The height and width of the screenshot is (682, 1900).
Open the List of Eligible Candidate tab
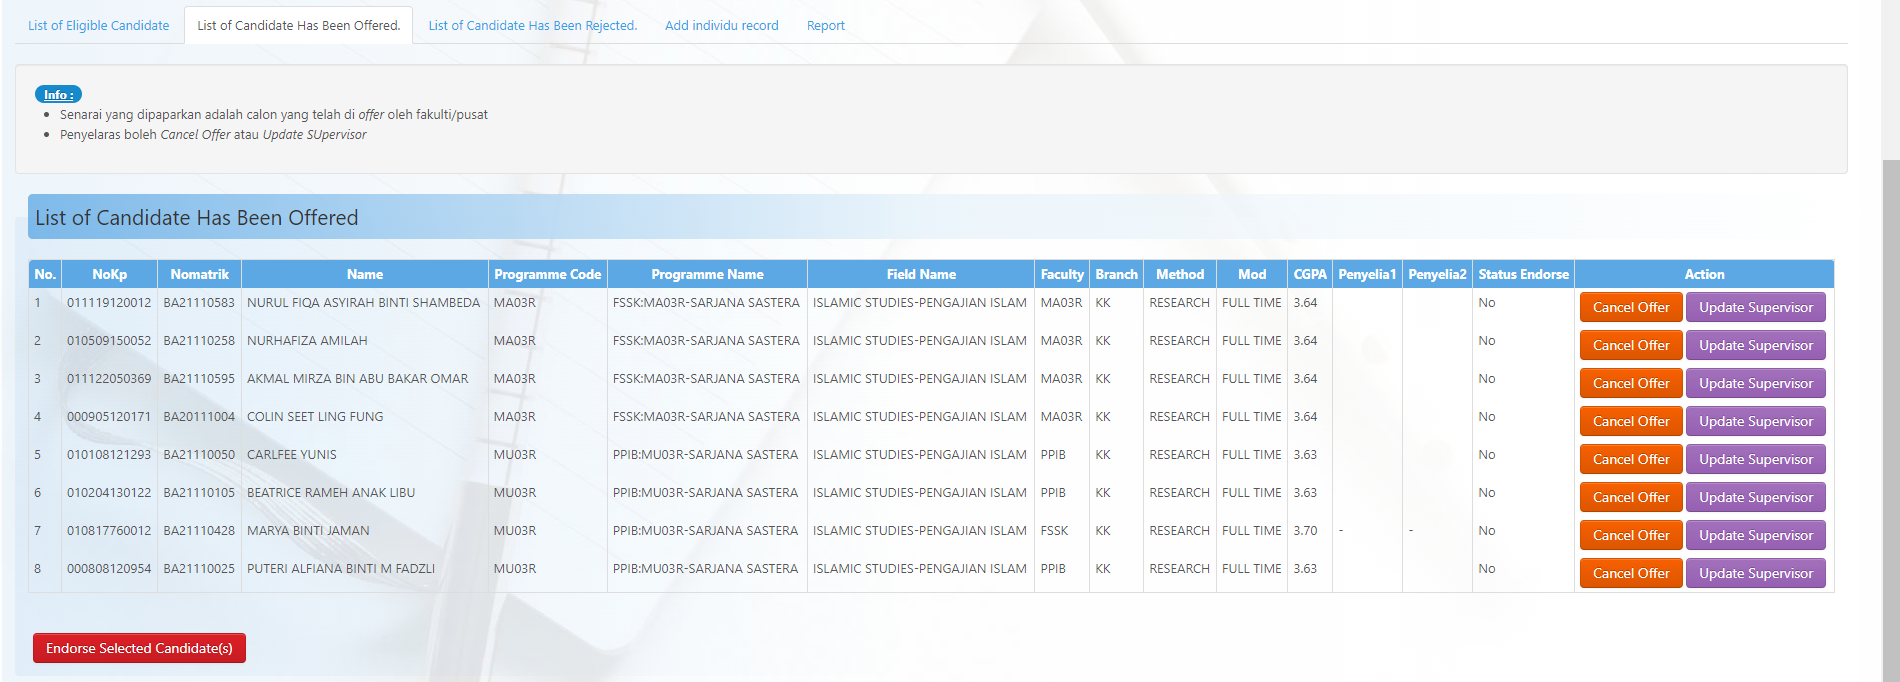[98, 26]
